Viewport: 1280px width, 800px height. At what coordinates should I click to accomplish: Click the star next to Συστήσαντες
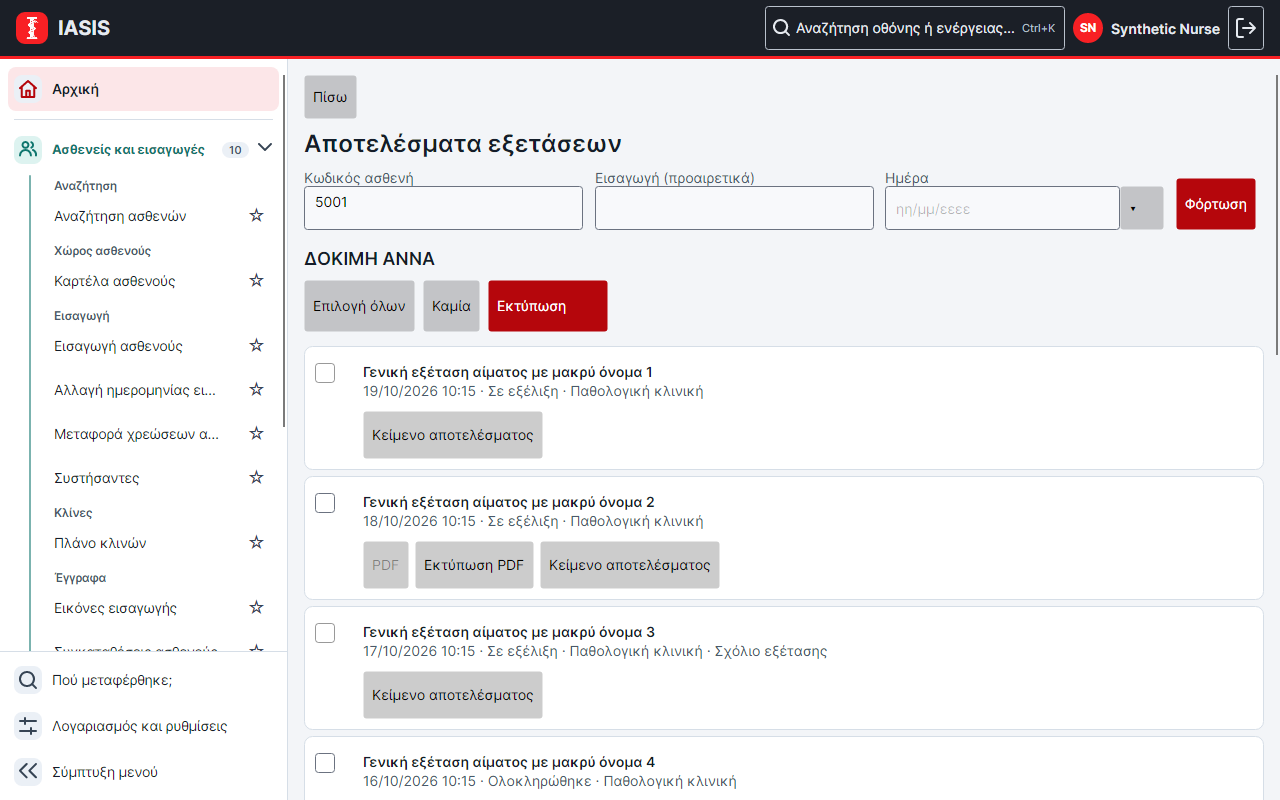point(256,478)
